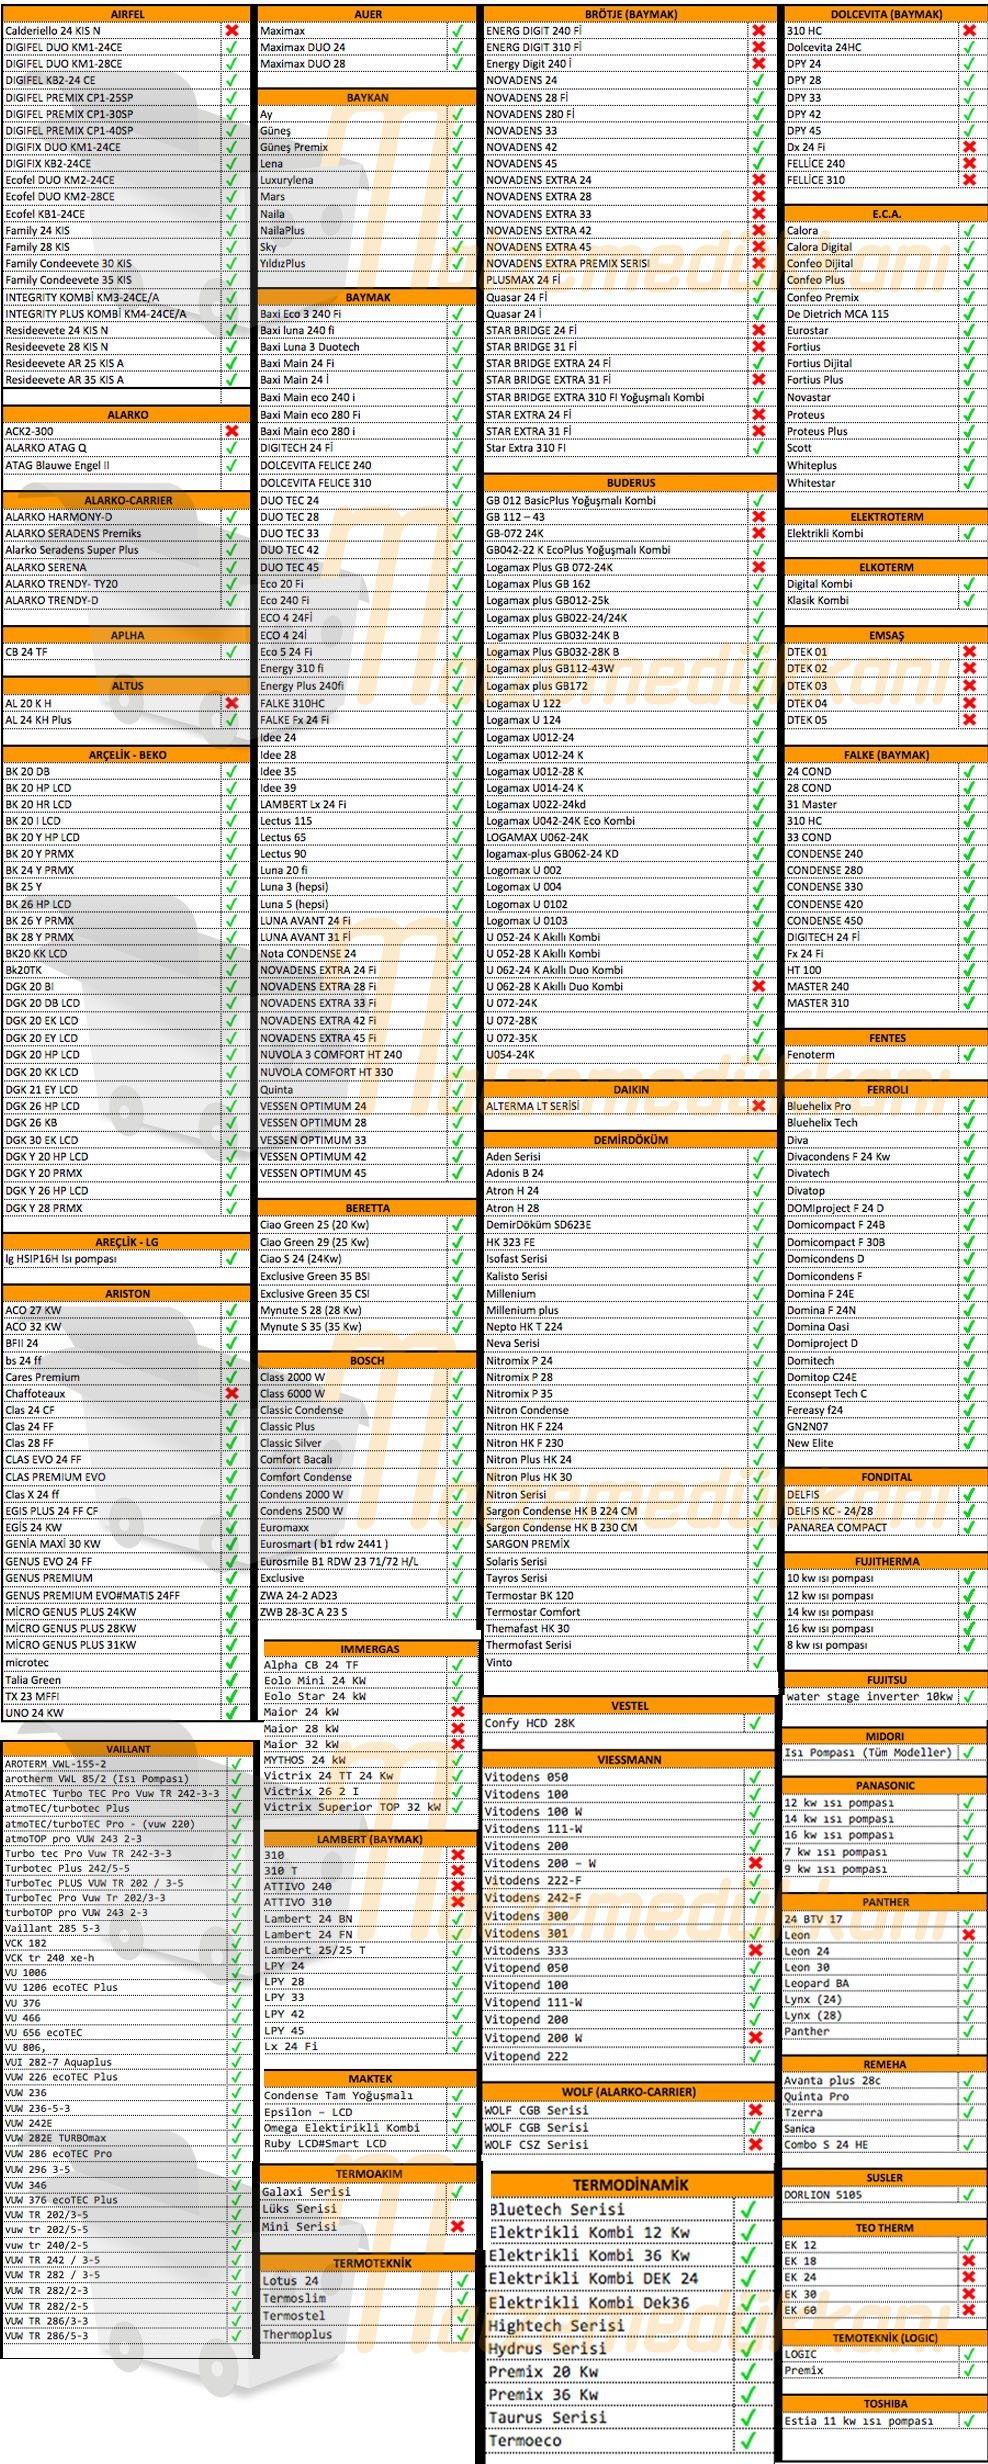Screen dimensions: 988x2464
Task: Click the VAILLANT brand header
Action: 128,1749
